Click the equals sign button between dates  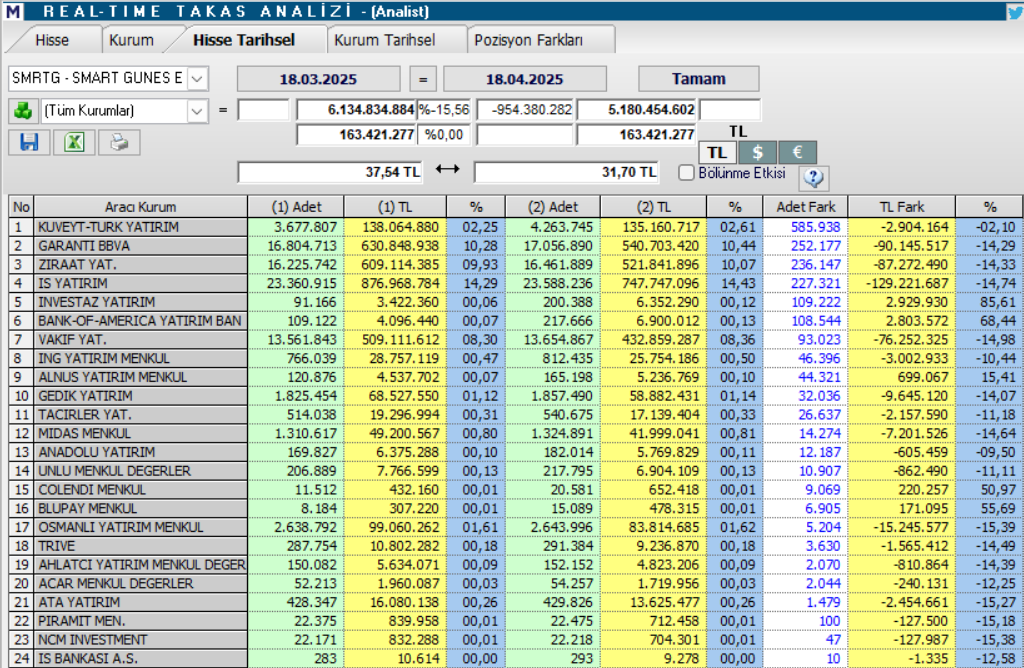pos(423,79)
